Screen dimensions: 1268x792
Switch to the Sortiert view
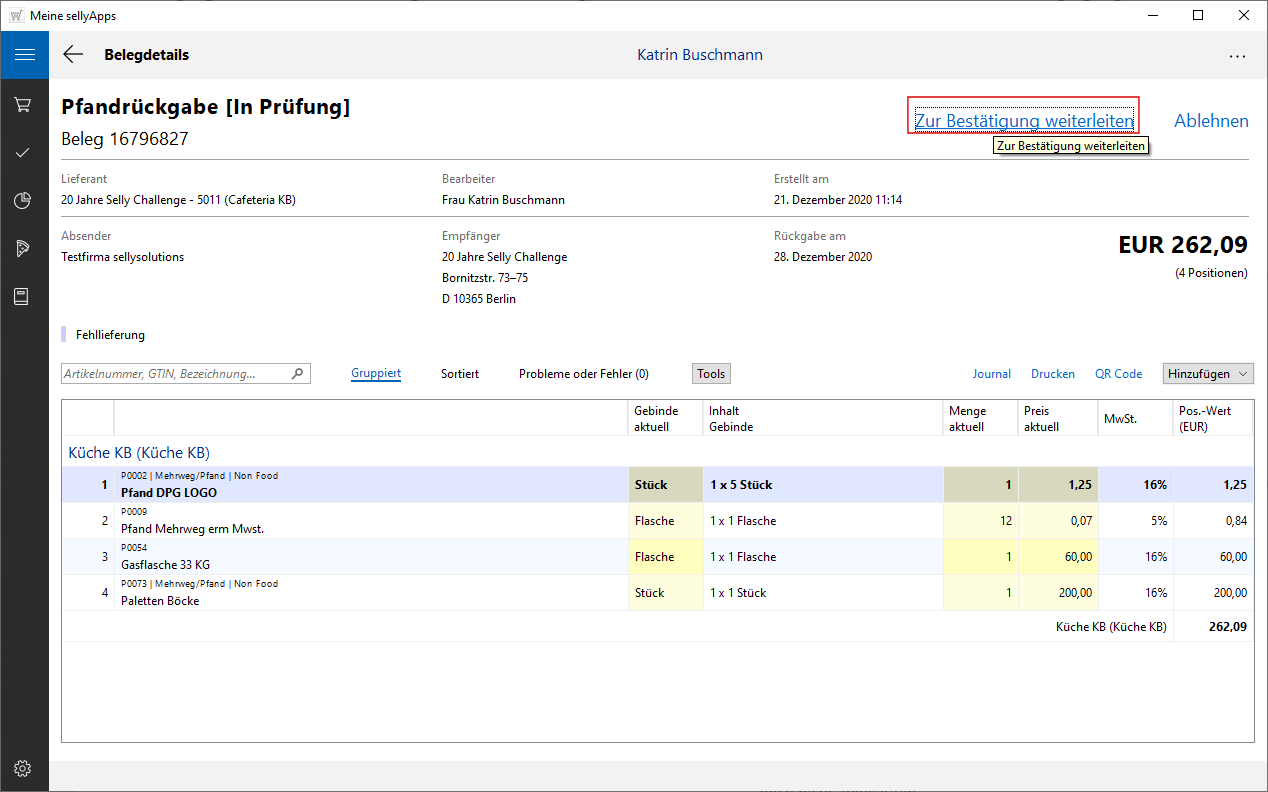(x=460, y=374)
